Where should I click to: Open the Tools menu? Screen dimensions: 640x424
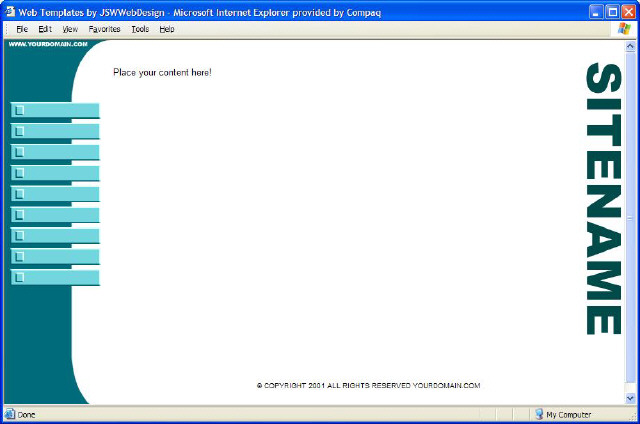coord(140,29)
